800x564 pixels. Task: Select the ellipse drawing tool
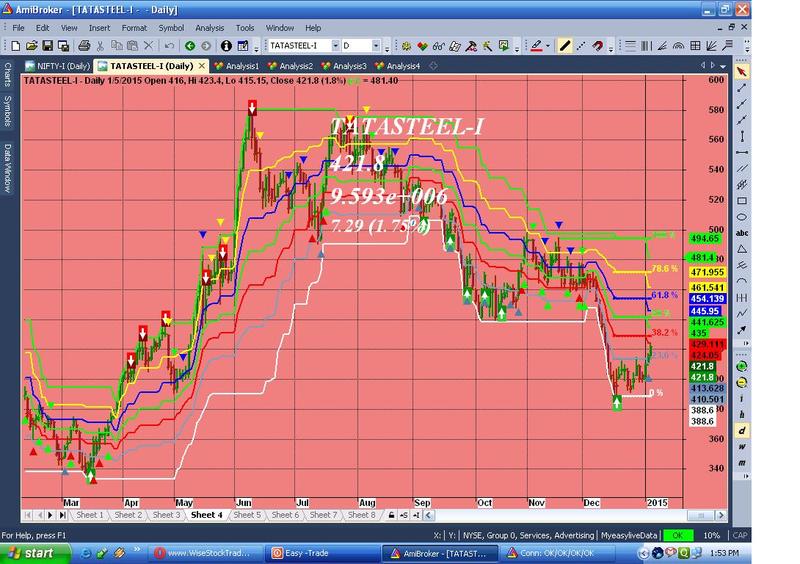pyautogui.click(x=742, y=217)
